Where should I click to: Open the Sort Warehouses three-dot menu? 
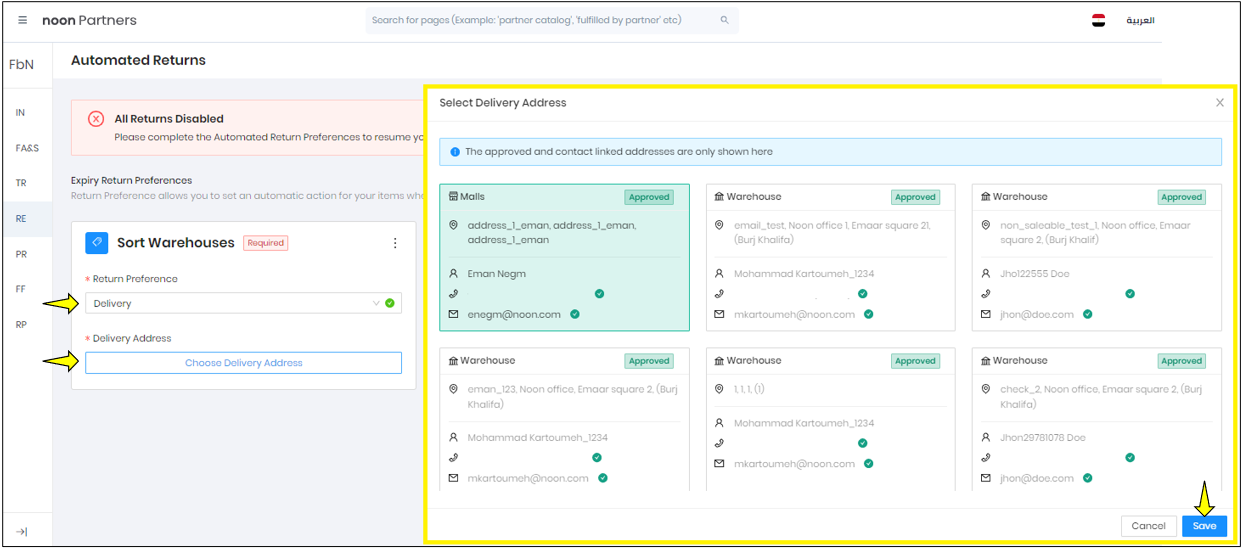pos(395,243)
